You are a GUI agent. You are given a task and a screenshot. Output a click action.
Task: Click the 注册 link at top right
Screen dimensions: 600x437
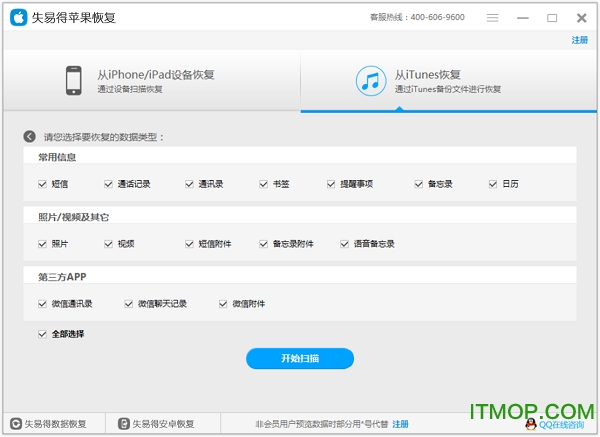579,40
